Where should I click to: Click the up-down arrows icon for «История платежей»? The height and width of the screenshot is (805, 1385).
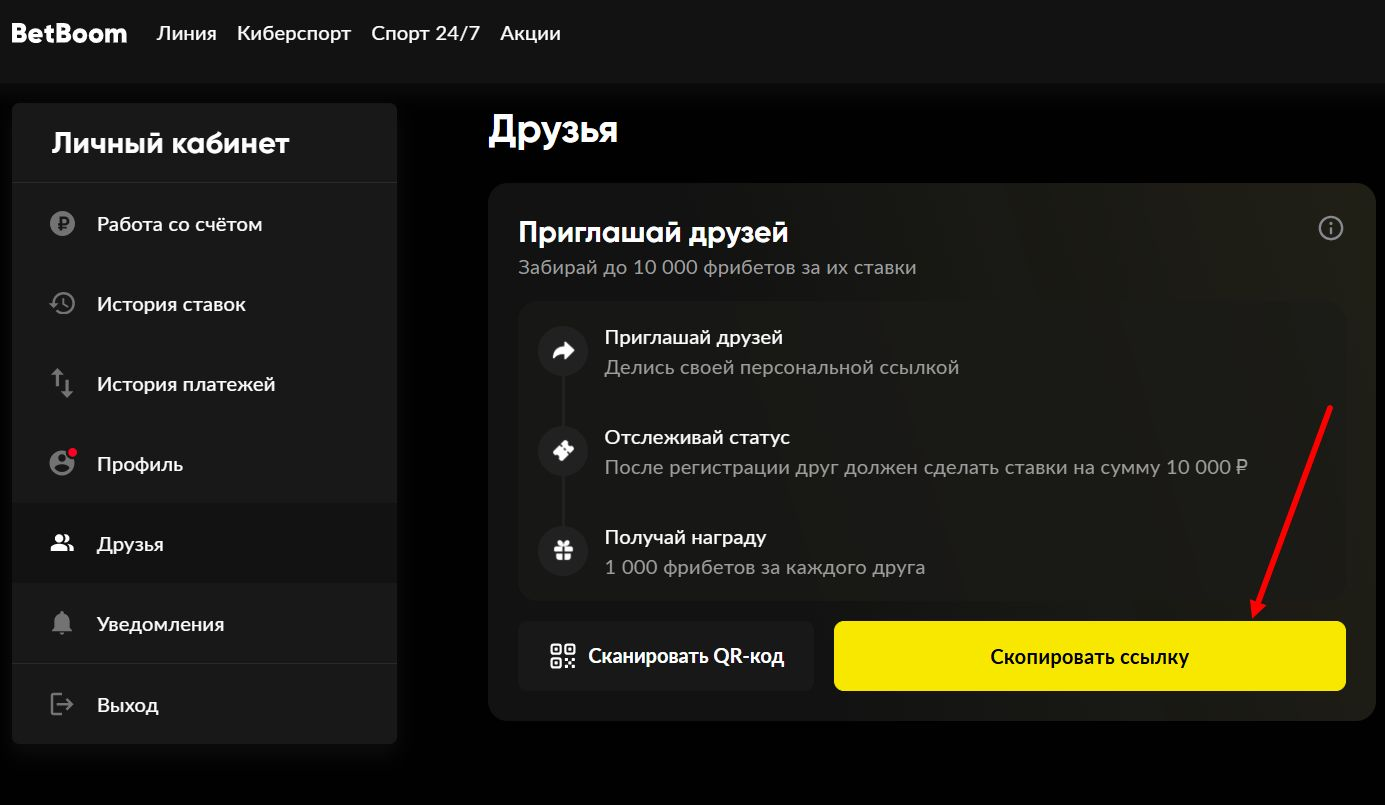(62, 383)
